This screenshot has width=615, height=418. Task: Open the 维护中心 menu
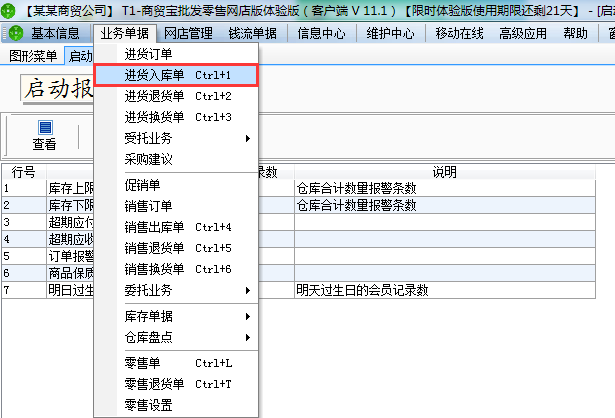[x=390, y=34]
